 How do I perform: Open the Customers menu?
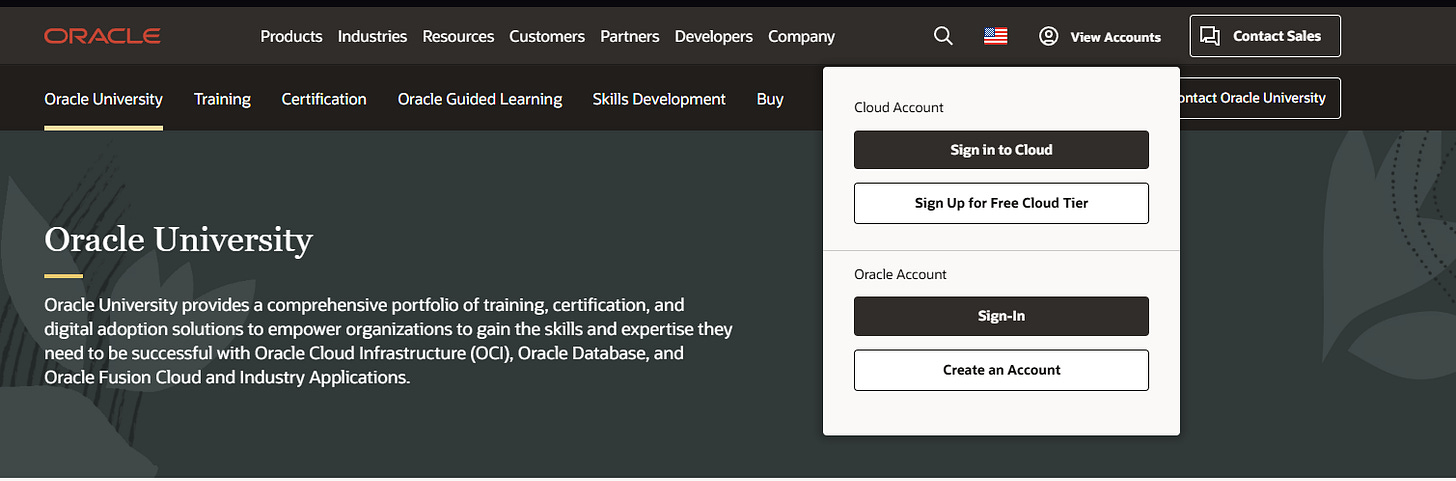coord(547,36)
